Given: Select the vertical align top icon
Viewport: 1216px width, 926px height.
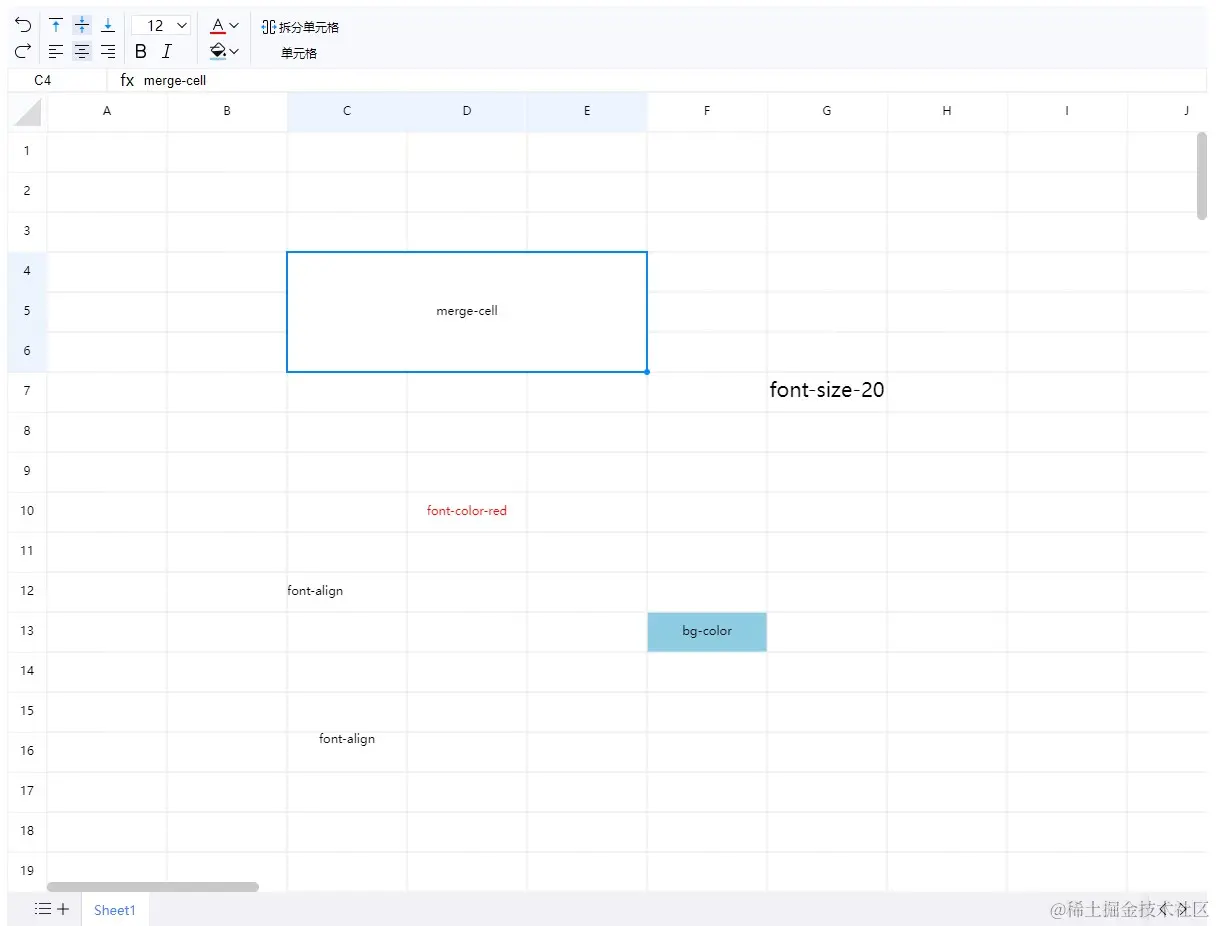Looking at the screenshot, I should click(x=56, y=25).
